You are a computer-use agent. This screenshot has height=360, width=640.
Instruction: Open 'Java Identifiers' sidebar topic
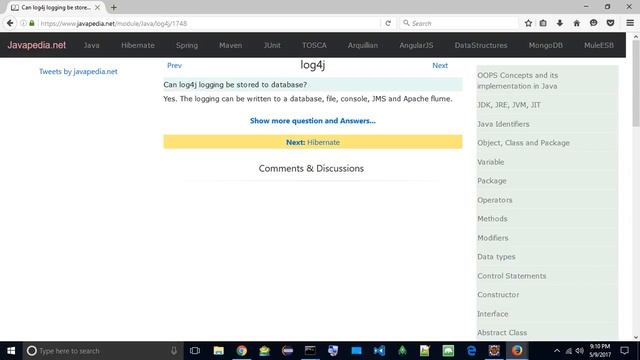point(503,124)
